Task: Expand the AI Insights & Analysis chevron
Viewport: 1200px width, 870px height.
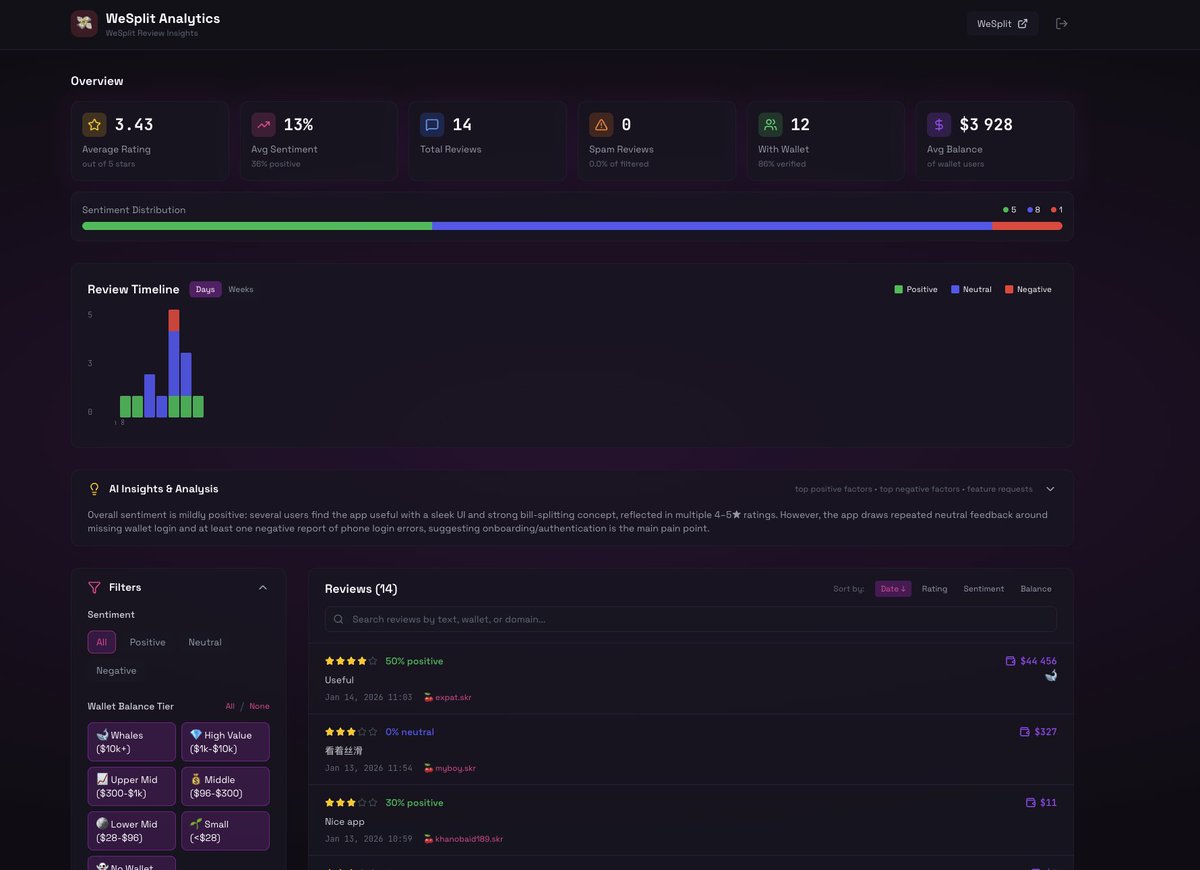Action: coord(1050,489)
